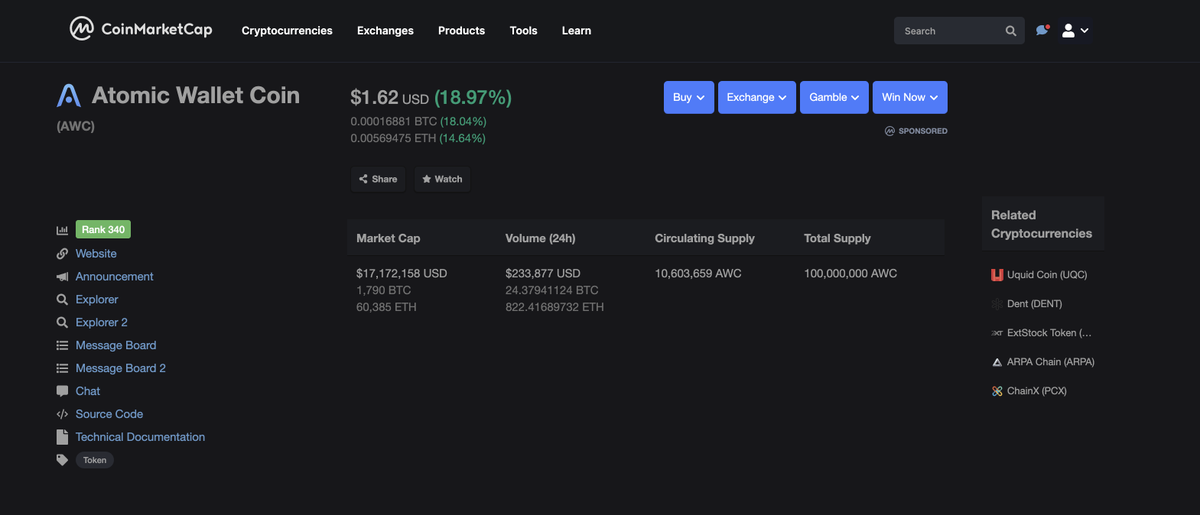This screenshot has width=1200, height=515.
Task: Click the $233,877 USD volume value
Action: pos(543,274)
